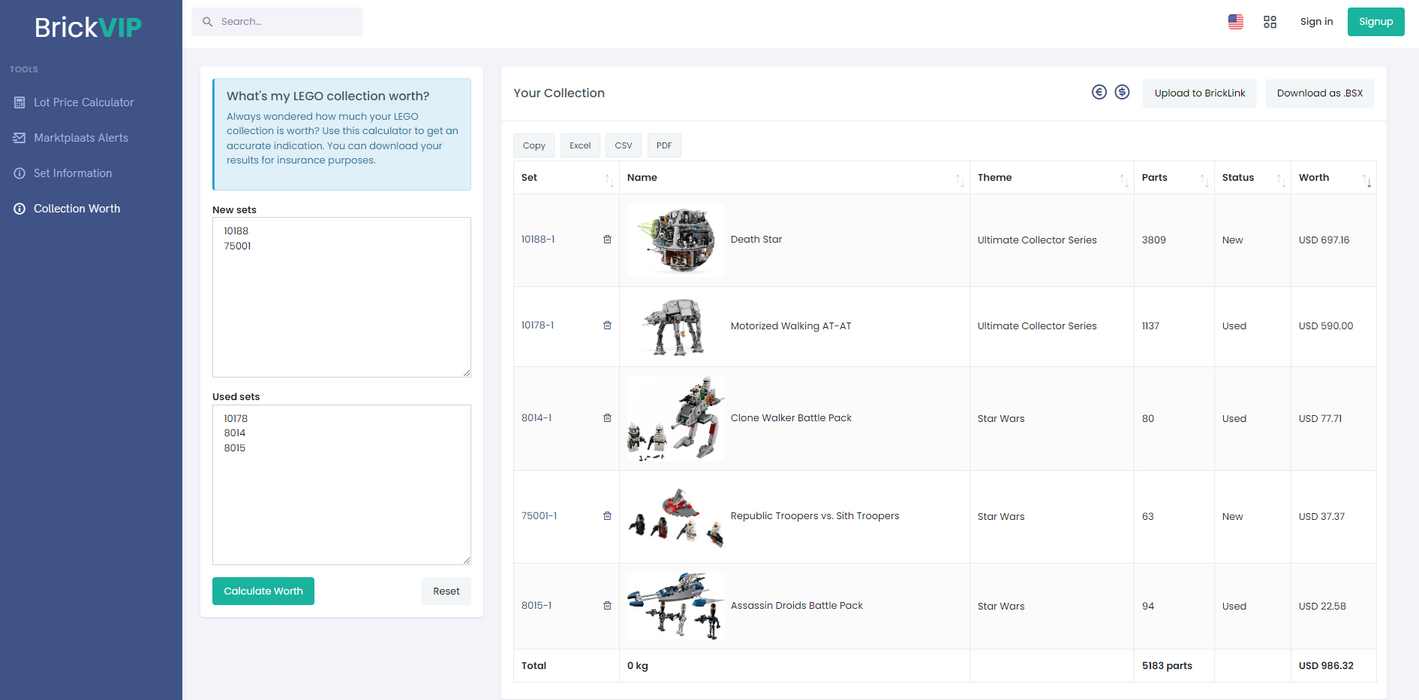
Task: Open set link 8014-1
Action: pos(536,418)
